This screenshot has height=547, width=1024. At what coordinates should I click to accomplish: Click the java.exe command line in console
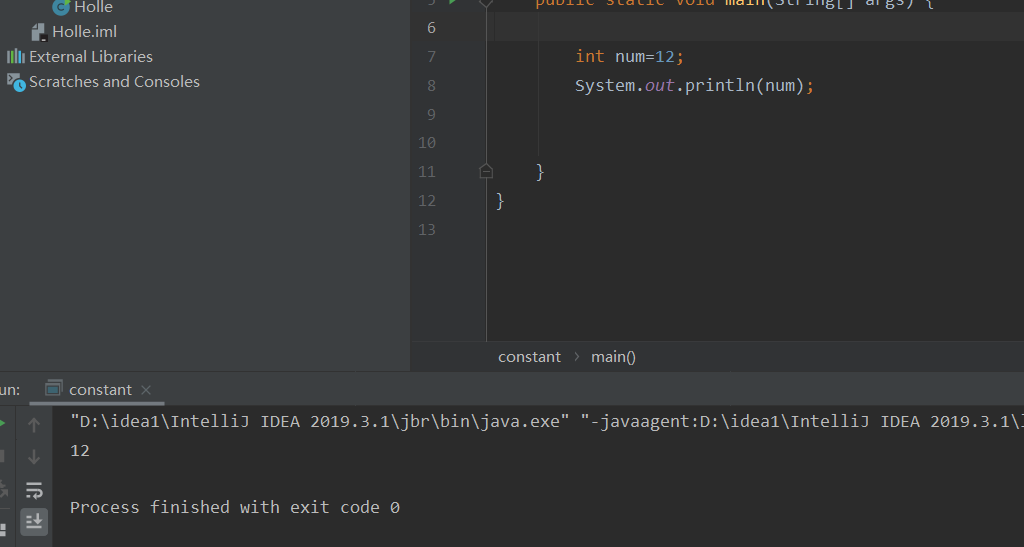(x=320, y=422)
